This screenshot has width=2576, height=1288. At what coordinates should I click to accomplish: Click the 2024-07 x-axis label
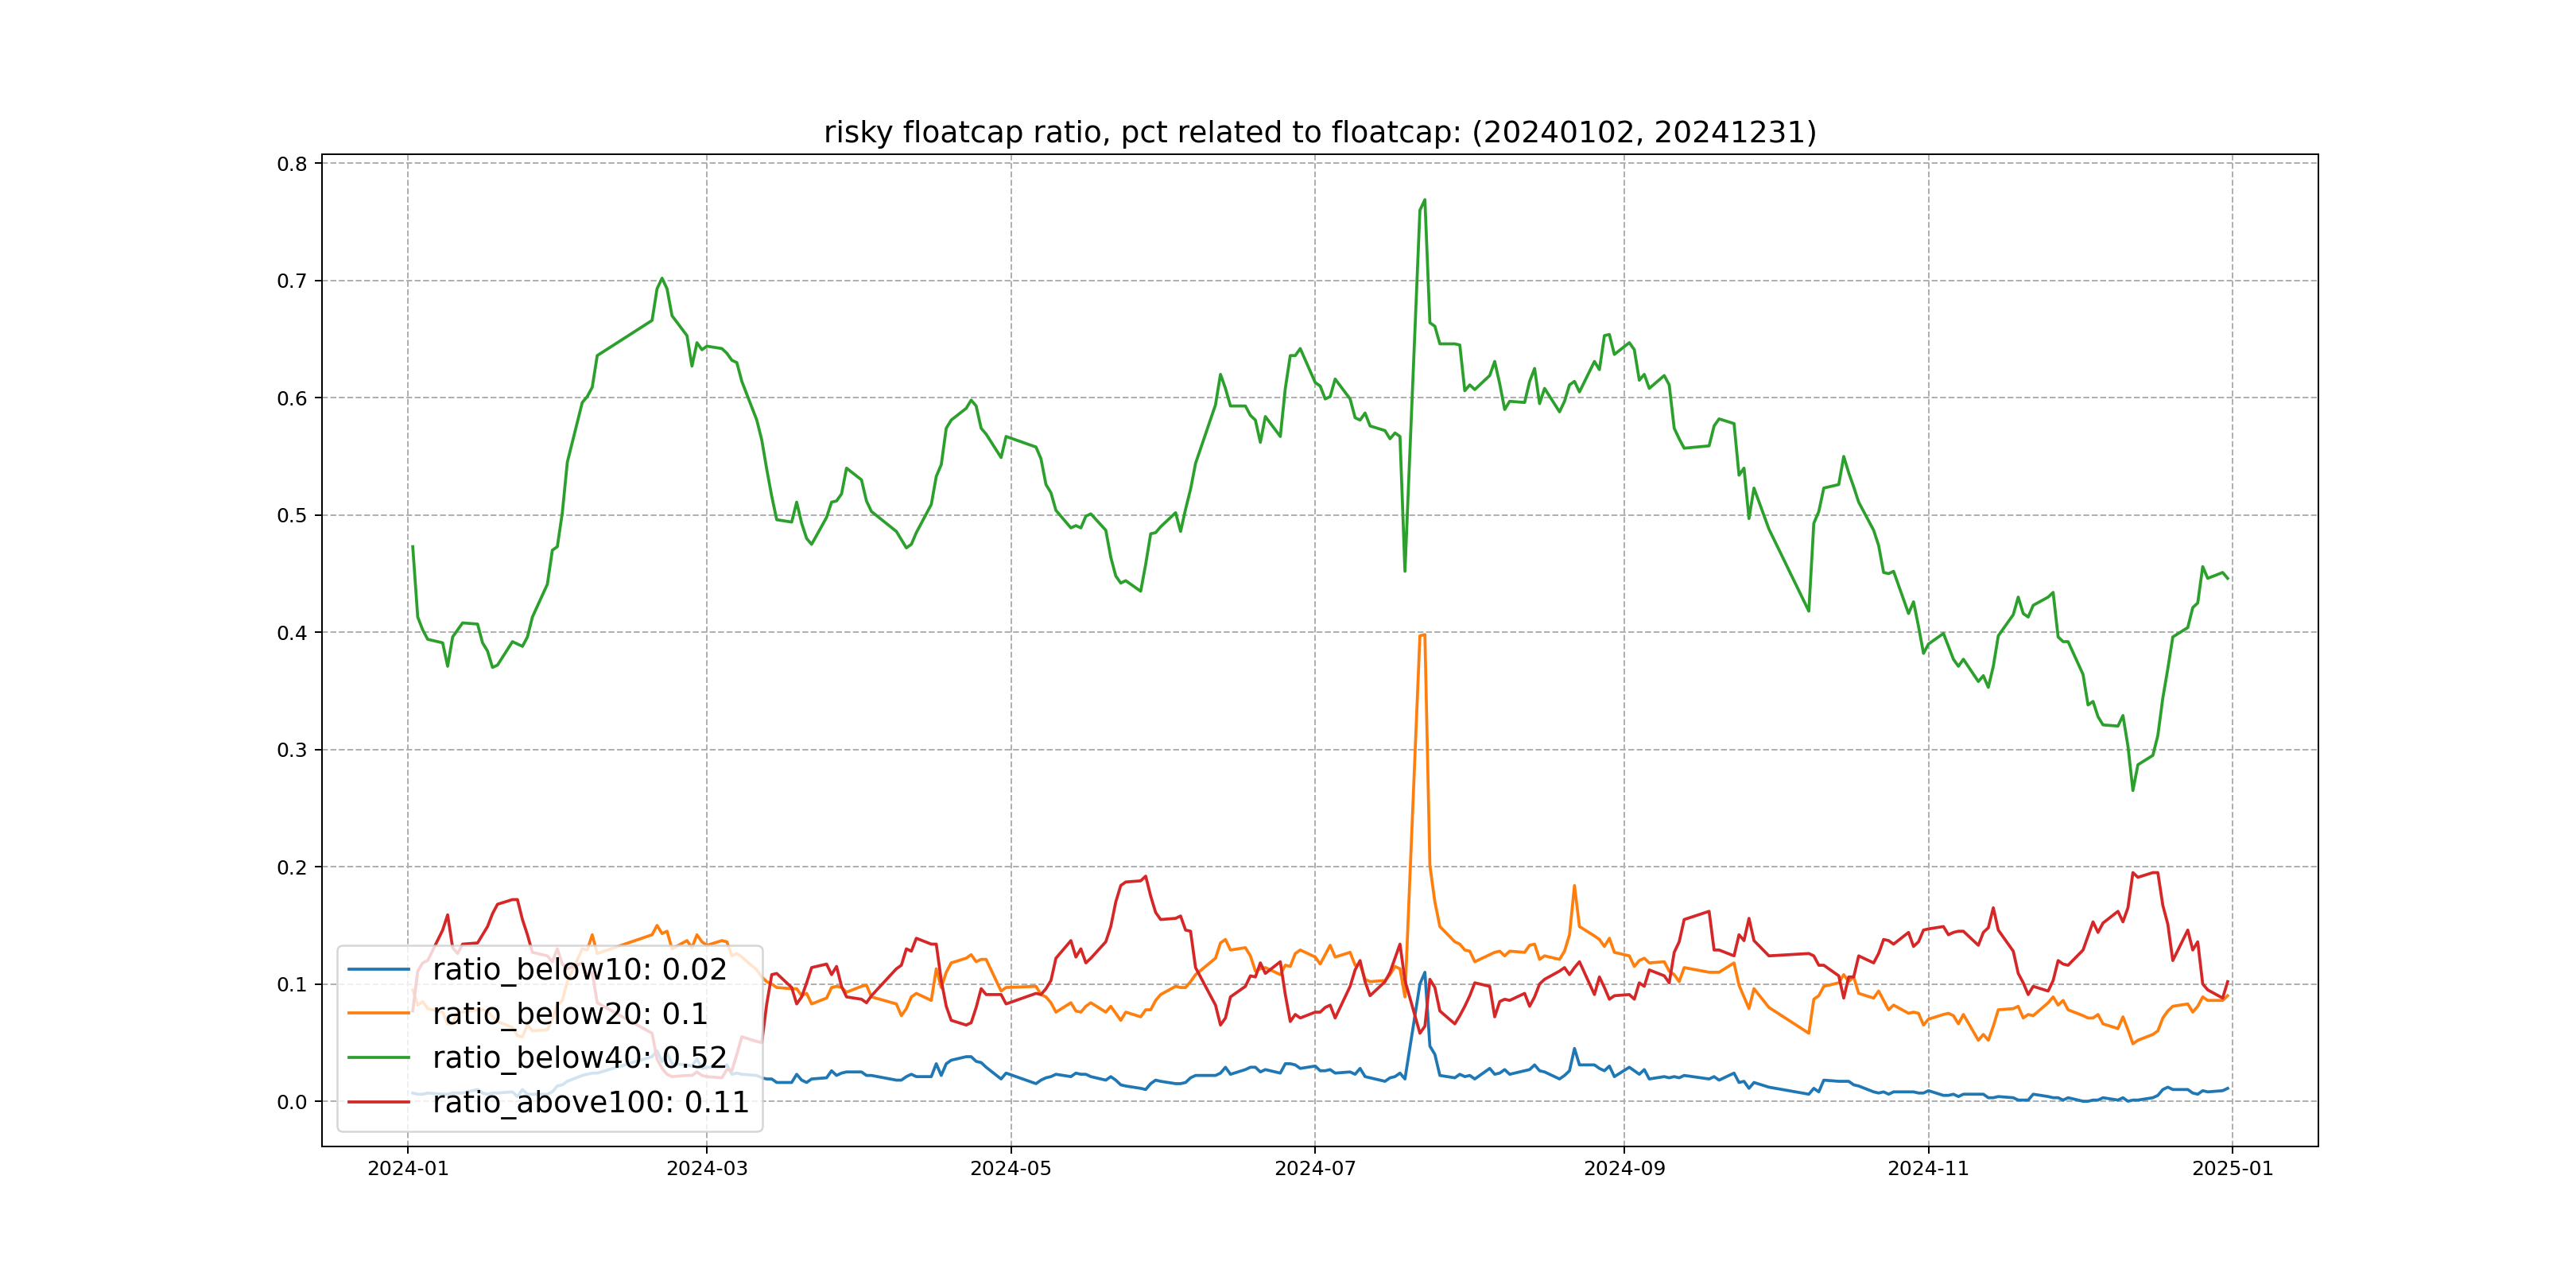(1314, 1168)
